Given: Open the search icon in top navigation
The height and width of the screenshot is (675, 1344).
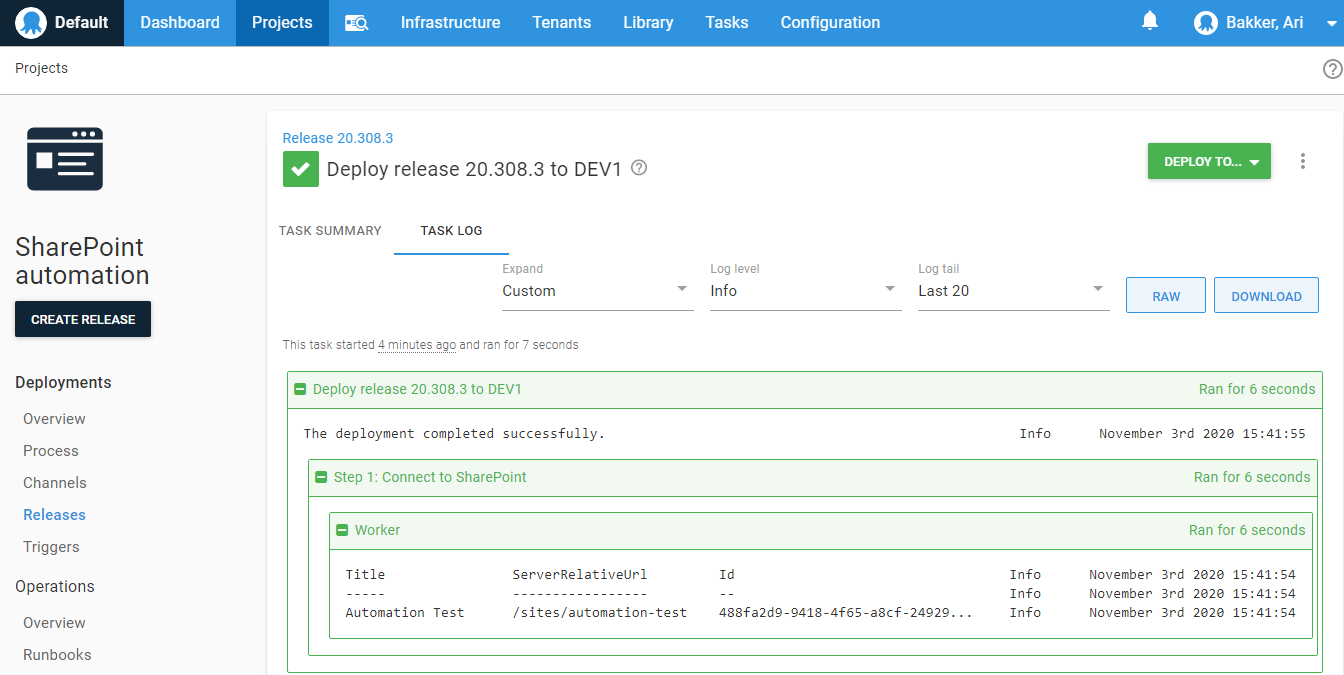Looking at the screenshot, I should tap(356, 23).
